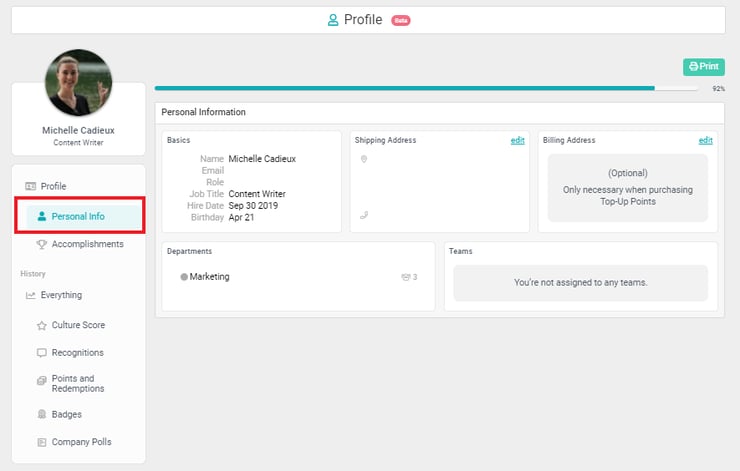
Task: Click the Culture Score star icon
Action: (41, 326)
